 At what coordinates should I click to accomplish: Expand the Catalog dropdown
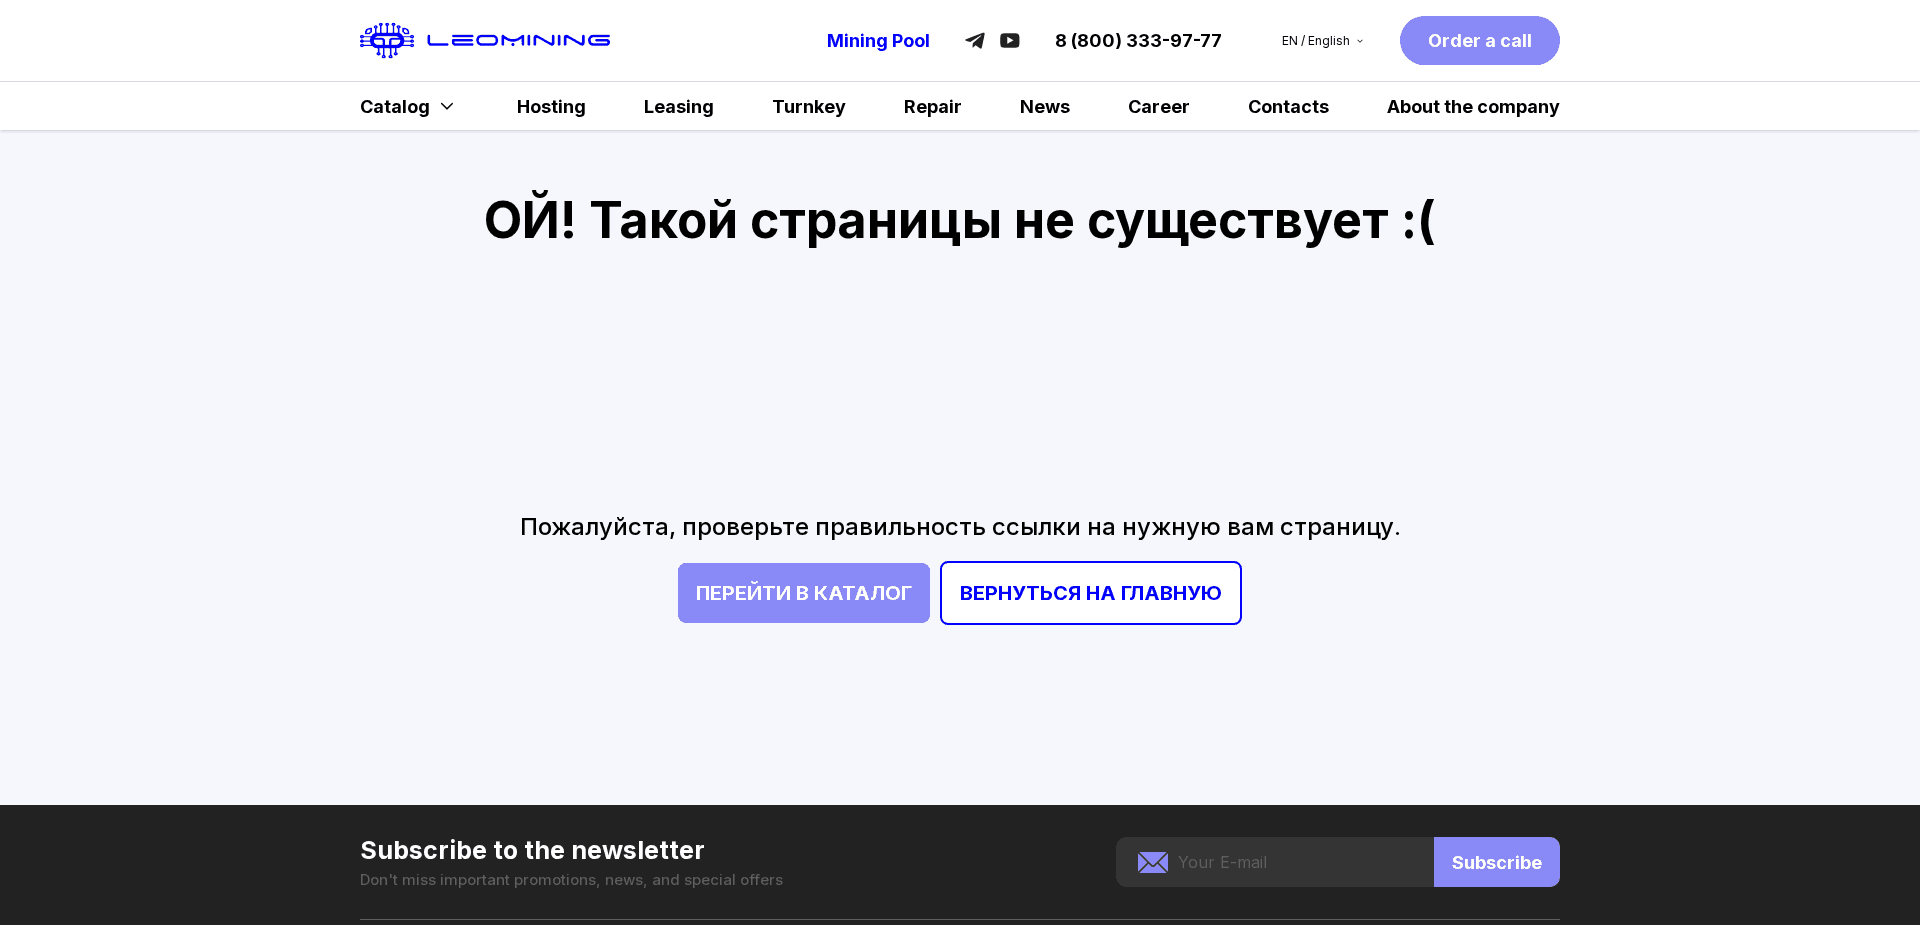click(x=395, y=106)
